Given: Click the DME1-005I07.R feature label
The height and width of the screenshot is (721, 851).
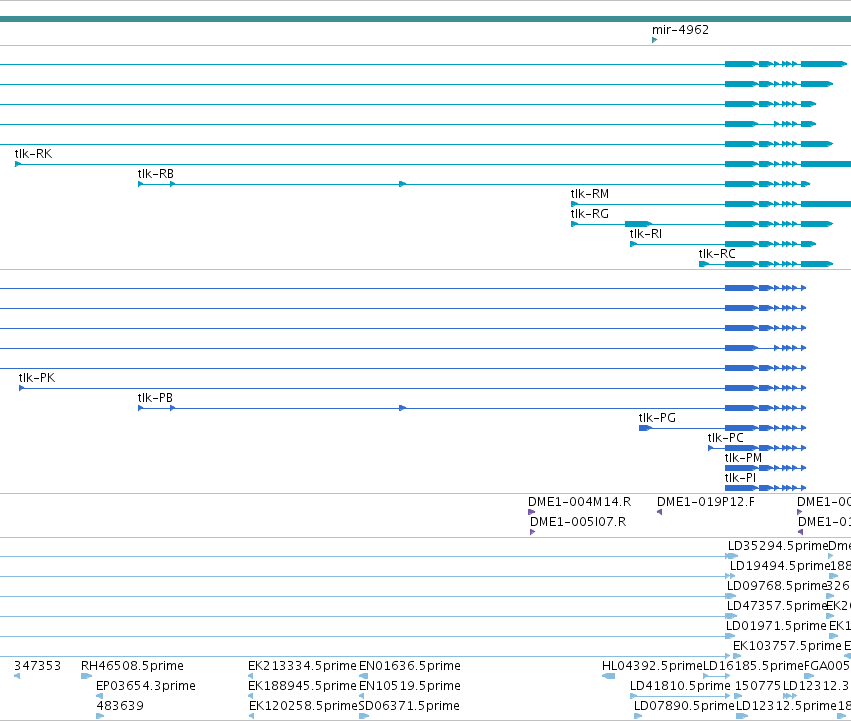Looking at the screenshot, I should tap(577, 522).
